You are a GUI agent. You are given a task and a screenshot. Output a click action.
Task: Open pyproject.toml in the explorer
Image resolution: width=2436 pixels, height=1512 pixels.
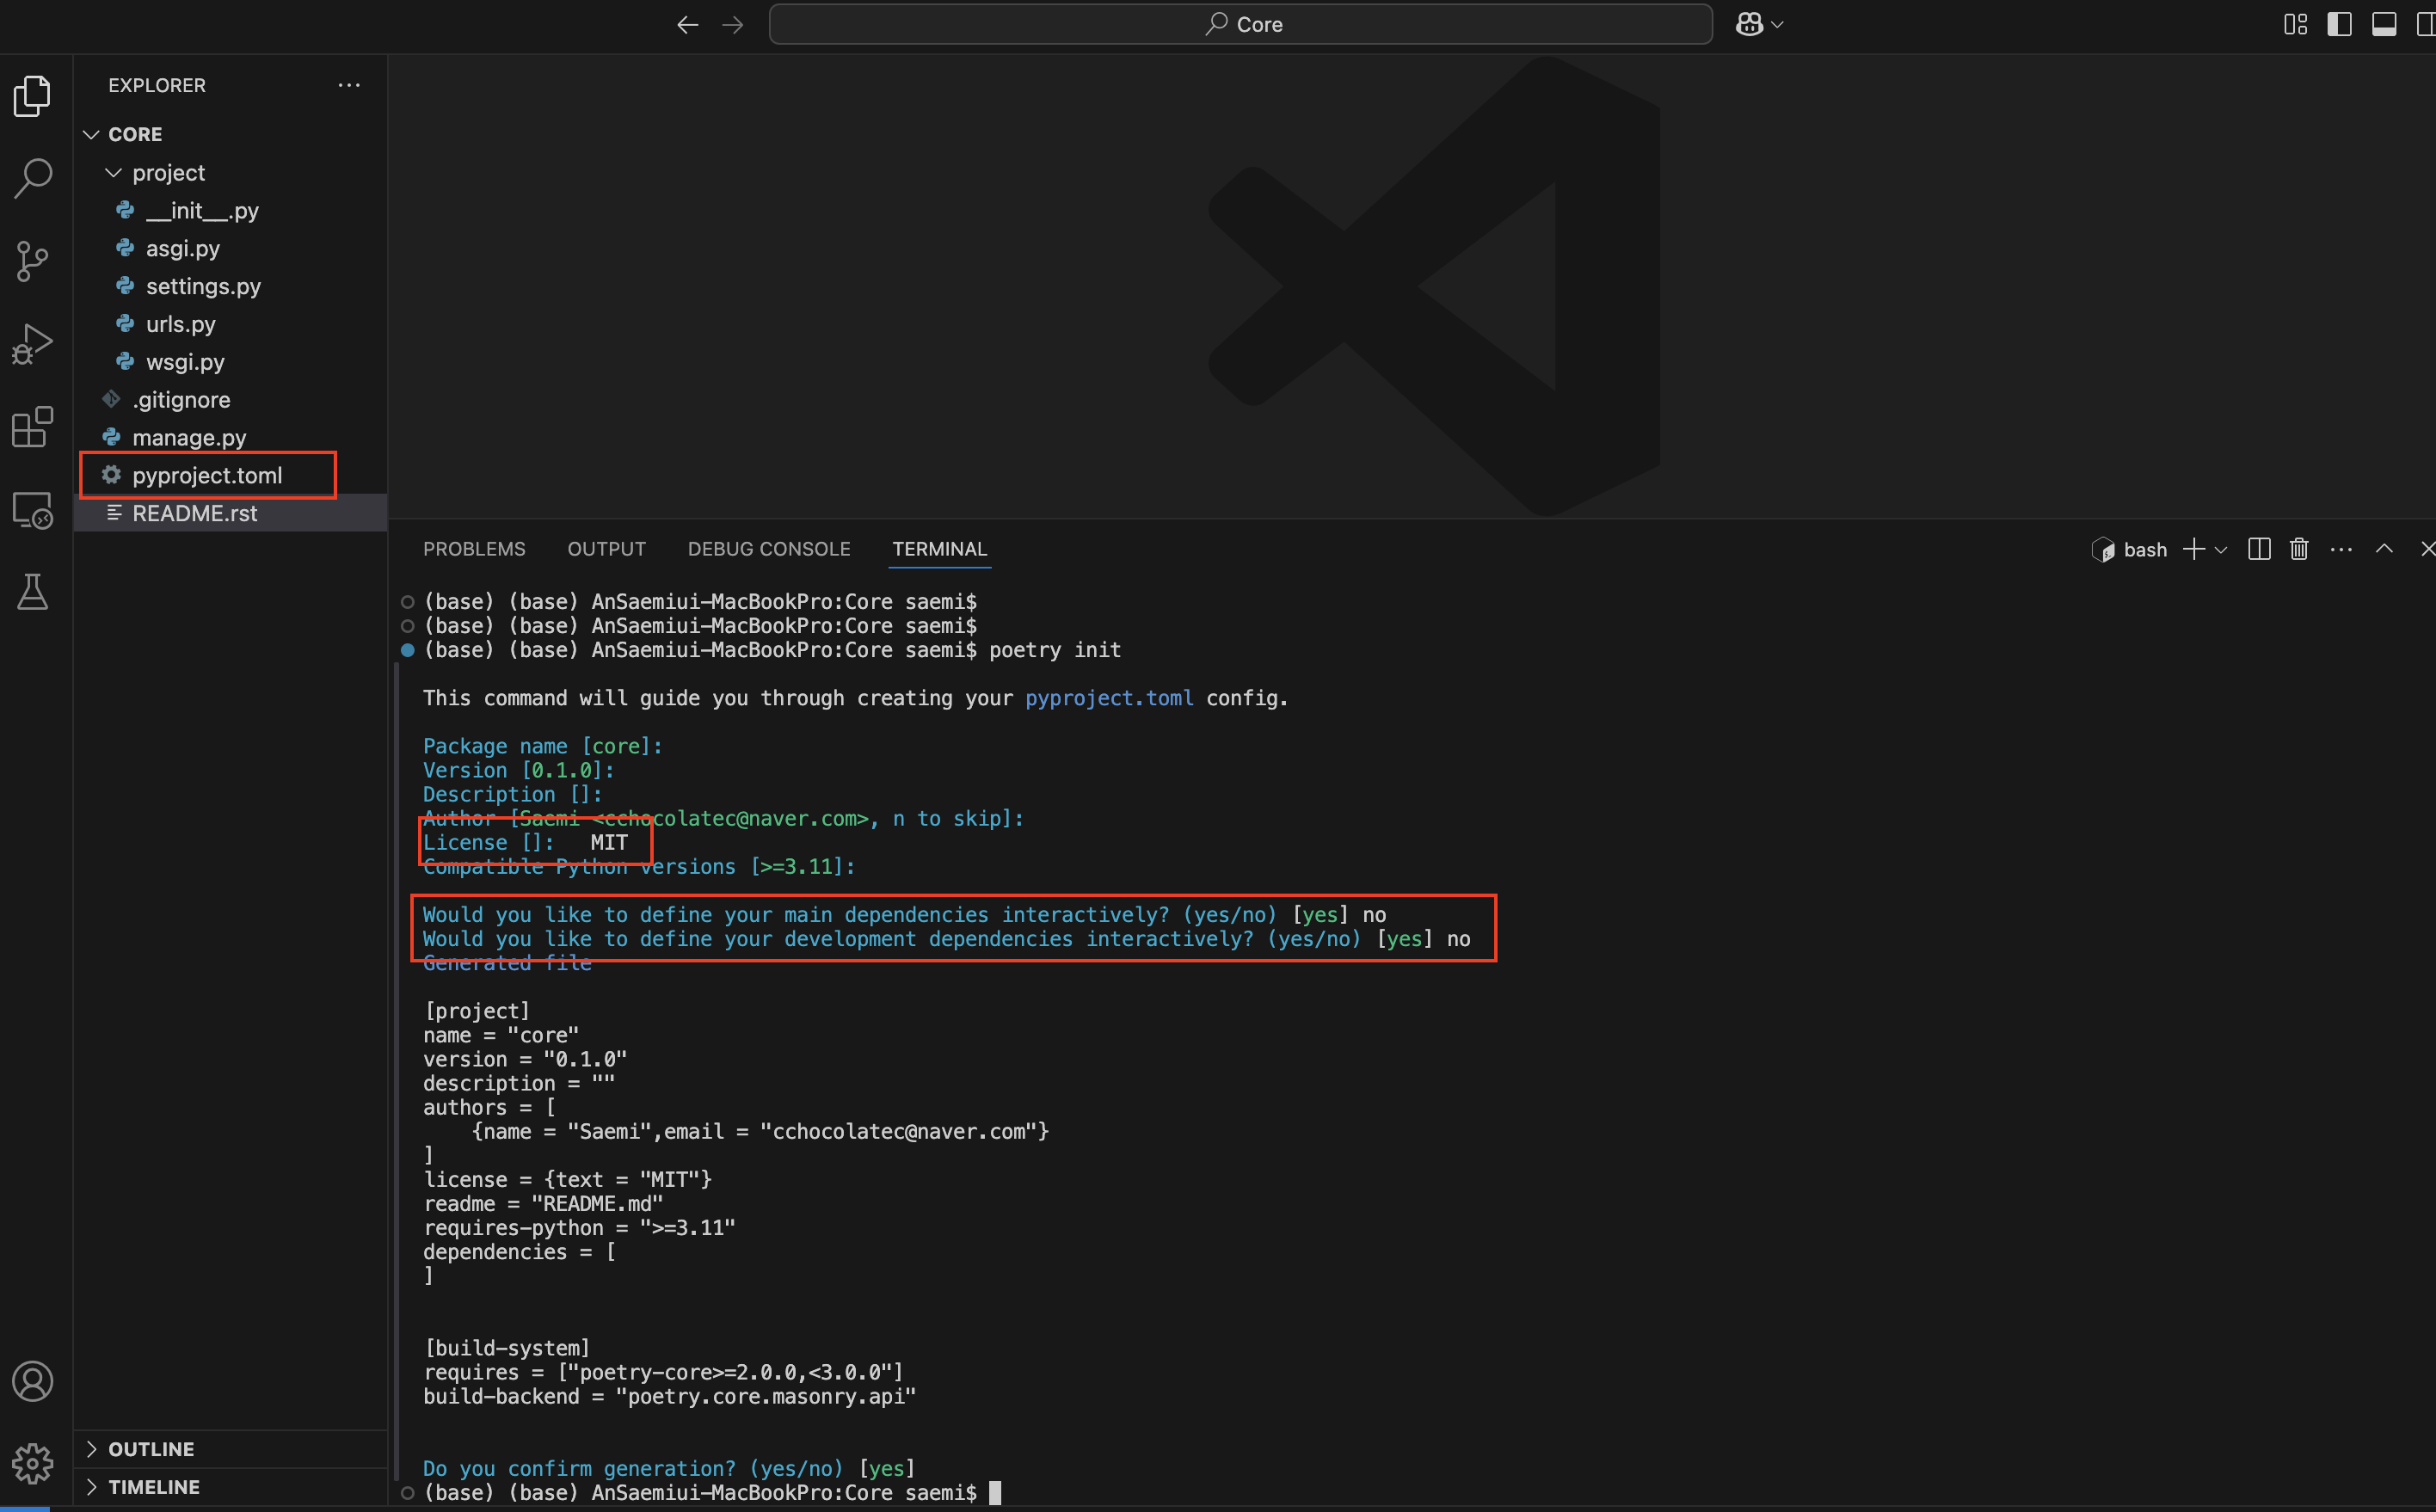[207, 475]
